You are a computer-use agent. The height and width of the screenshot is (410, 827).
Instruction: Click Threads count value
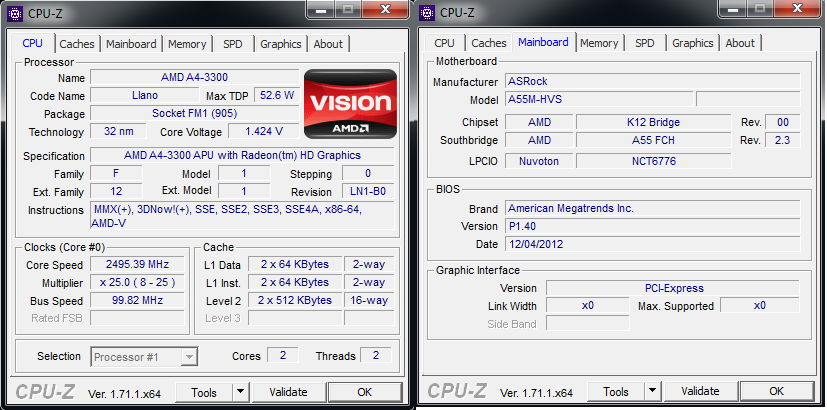coord(376,355)
